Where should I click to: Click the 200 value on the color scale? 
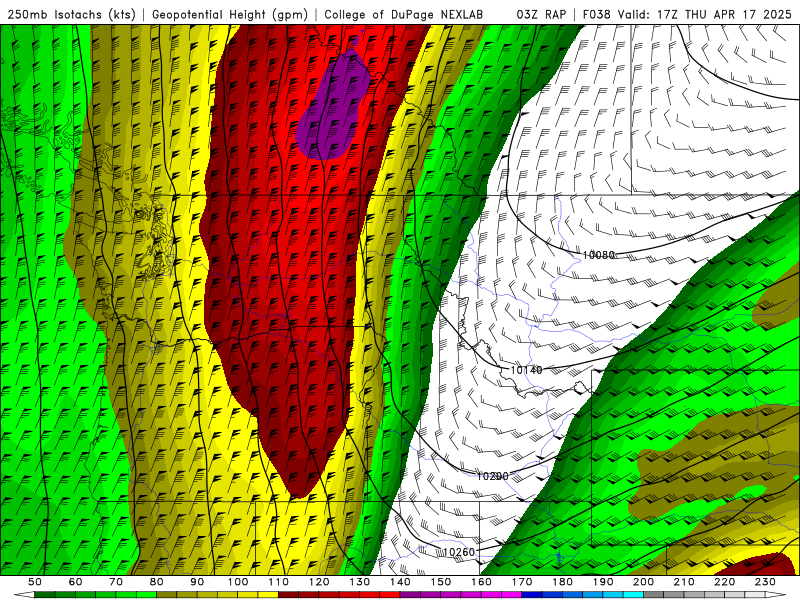pyautogui.click(x=643, y=582)
